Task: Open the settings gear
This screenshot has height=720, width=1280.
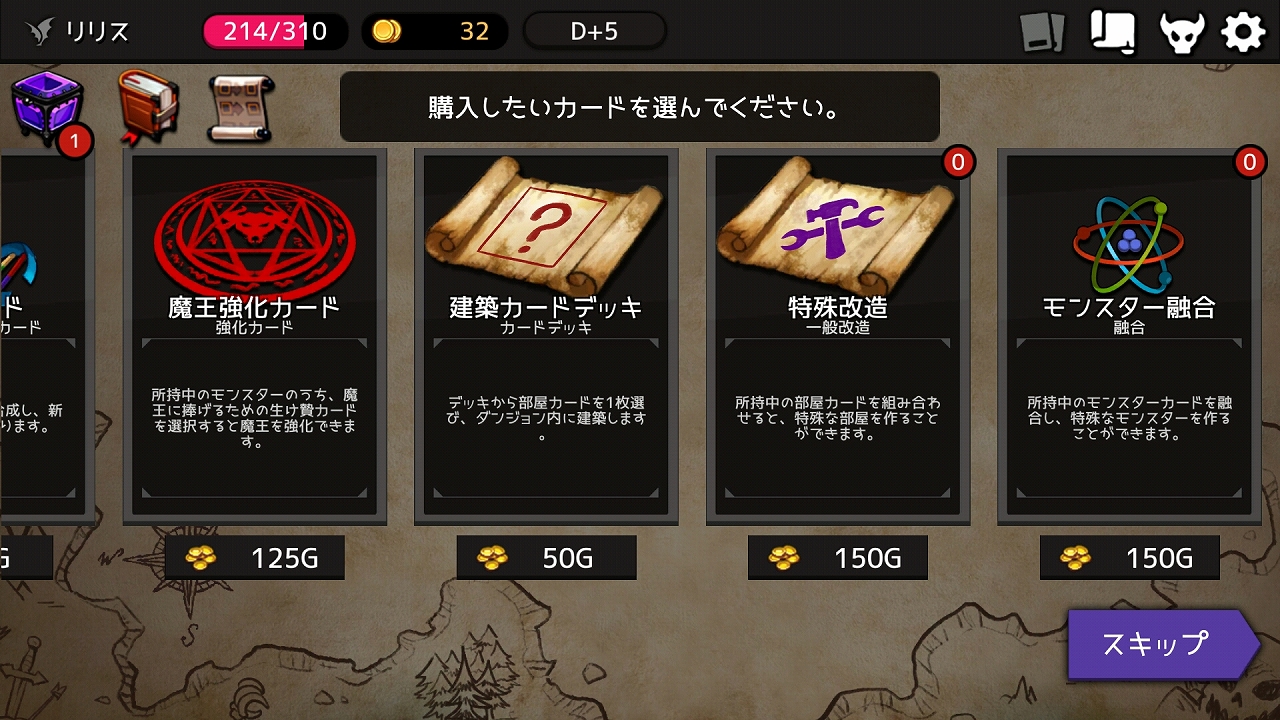Action: 1244,32
